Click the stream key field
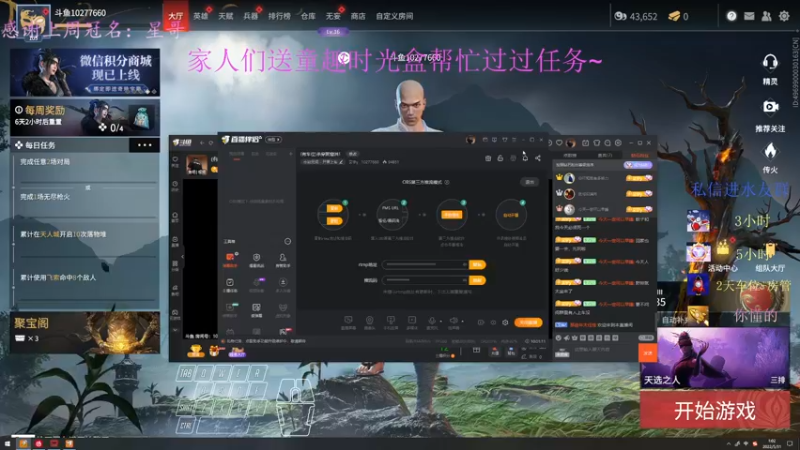This screenshot has width=800, height=450. [x=424, y=280]
